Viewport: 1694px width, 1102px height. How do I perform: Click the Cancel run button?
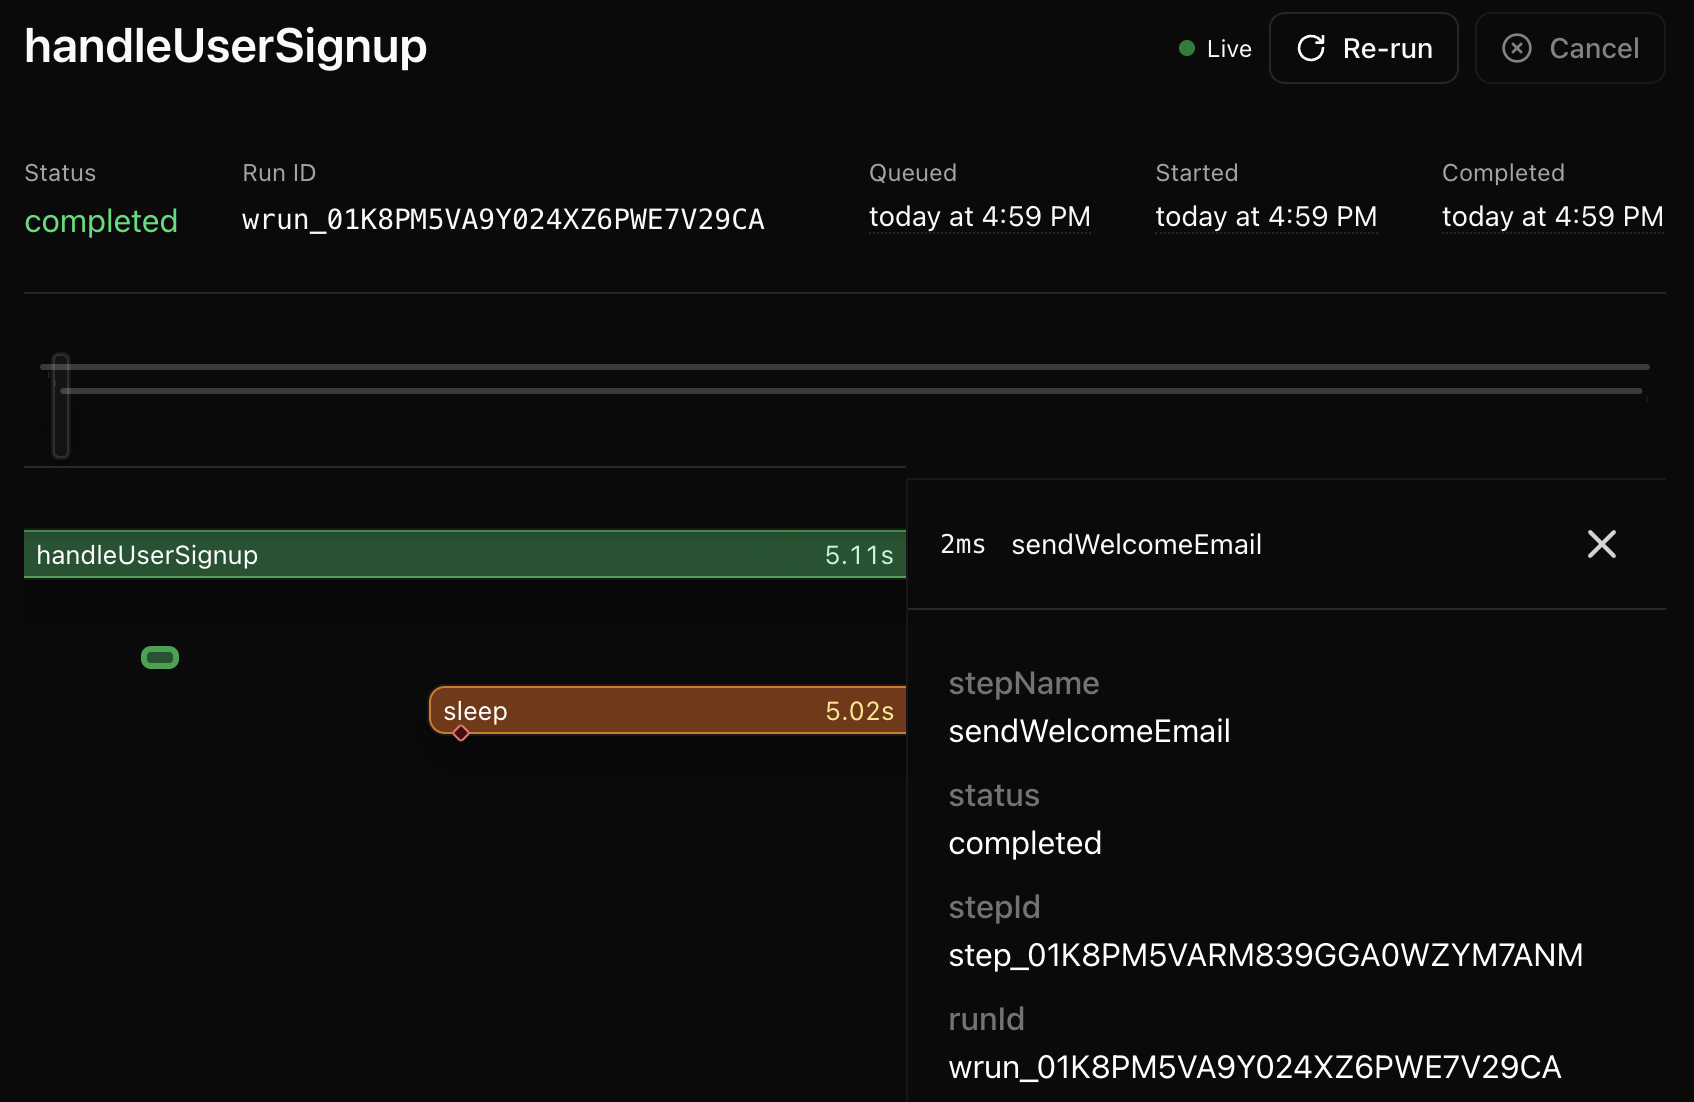tap(1570, 48)
